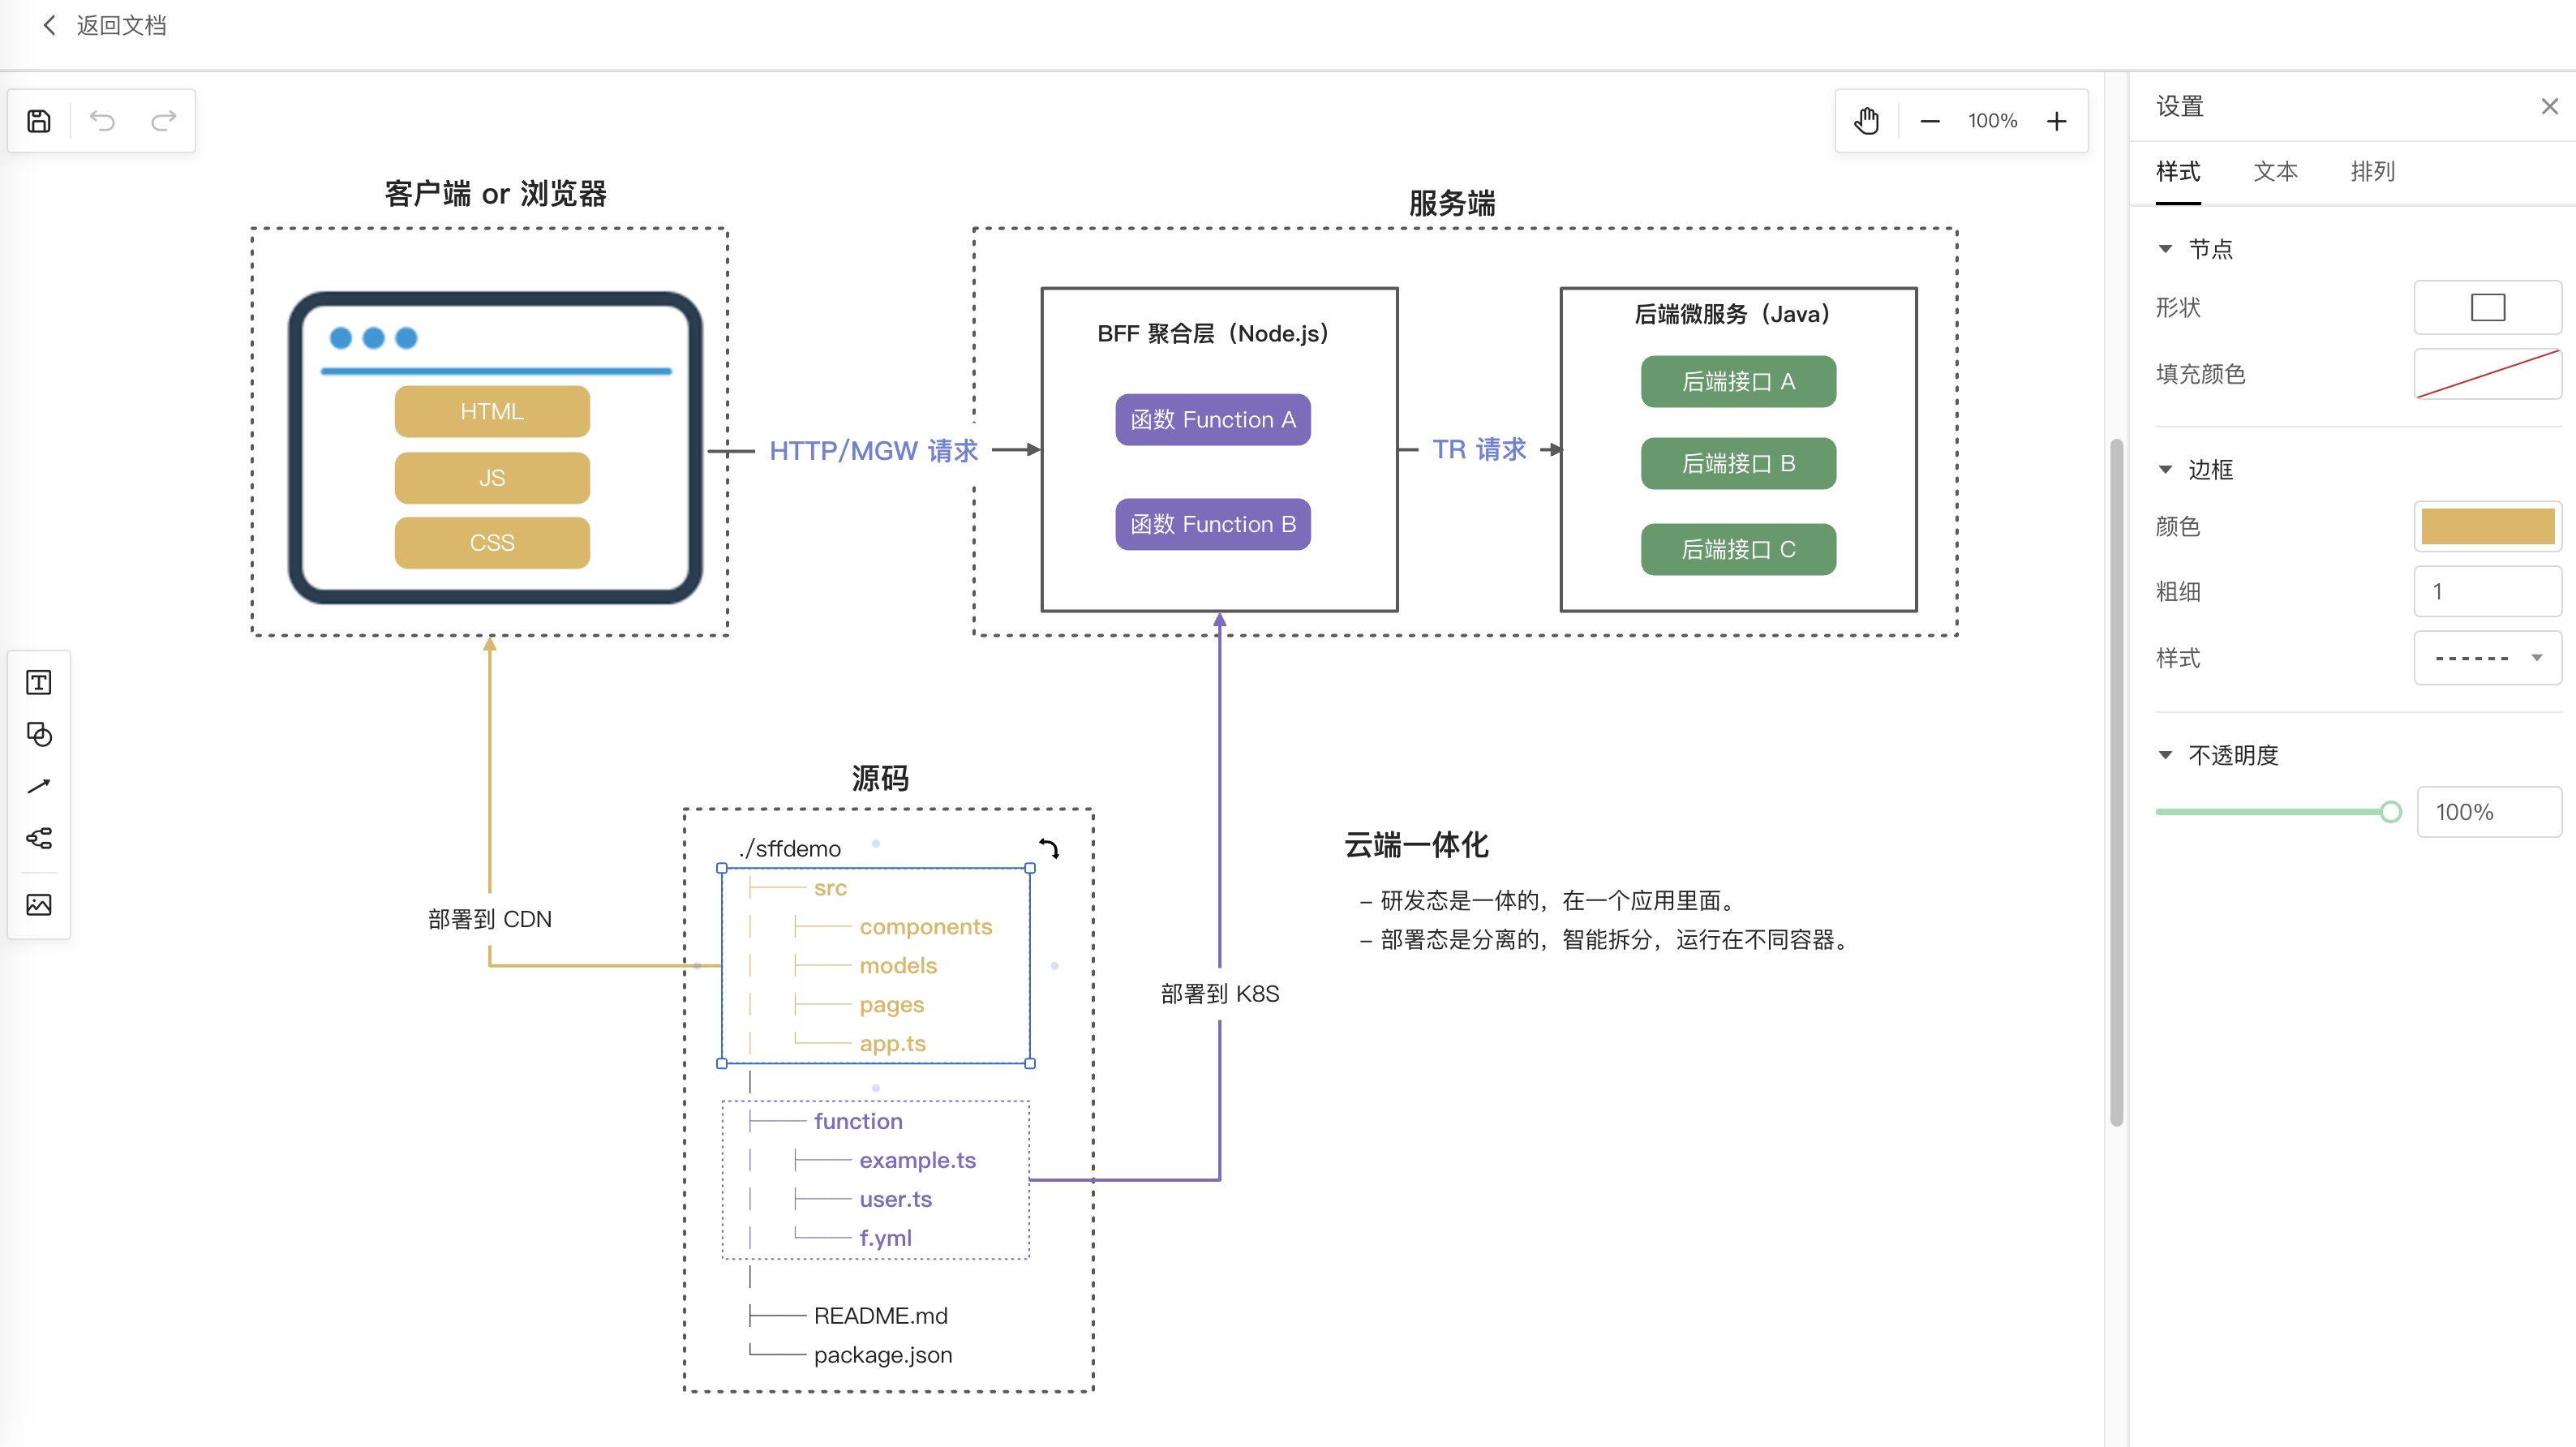The width and height of the screenshot is (2576, 1447).
Task: Click the package.json file entry
Action: tap(882, 1355)
